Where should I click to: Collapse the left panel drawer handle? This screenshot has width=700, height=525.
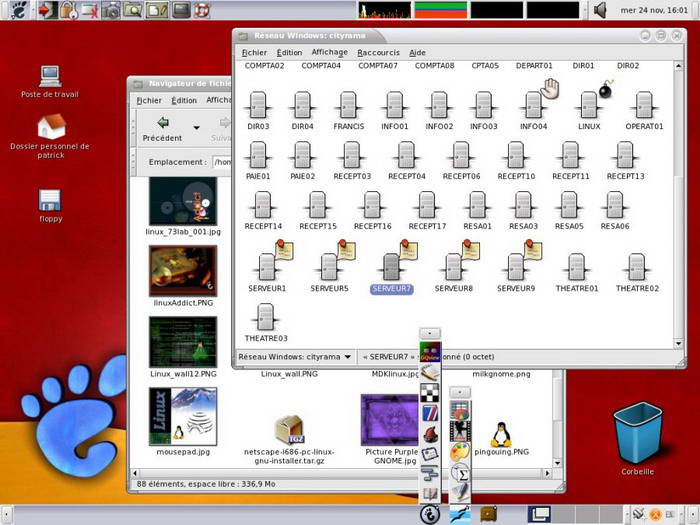(430, 332)
